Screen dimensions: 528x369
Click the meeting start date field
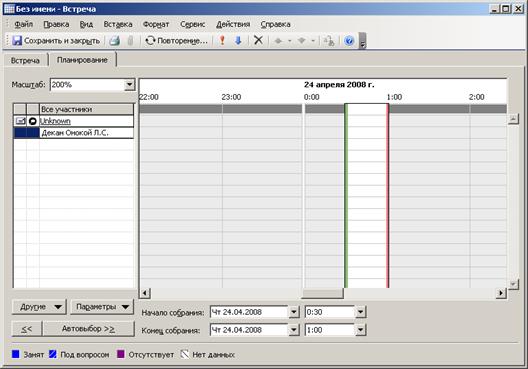[x=249, y=312]
